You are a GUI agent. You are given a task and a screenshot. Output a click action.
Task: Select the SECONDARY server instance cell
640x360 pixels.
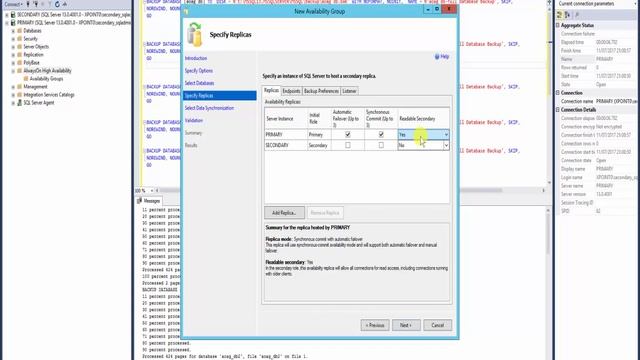286,145
